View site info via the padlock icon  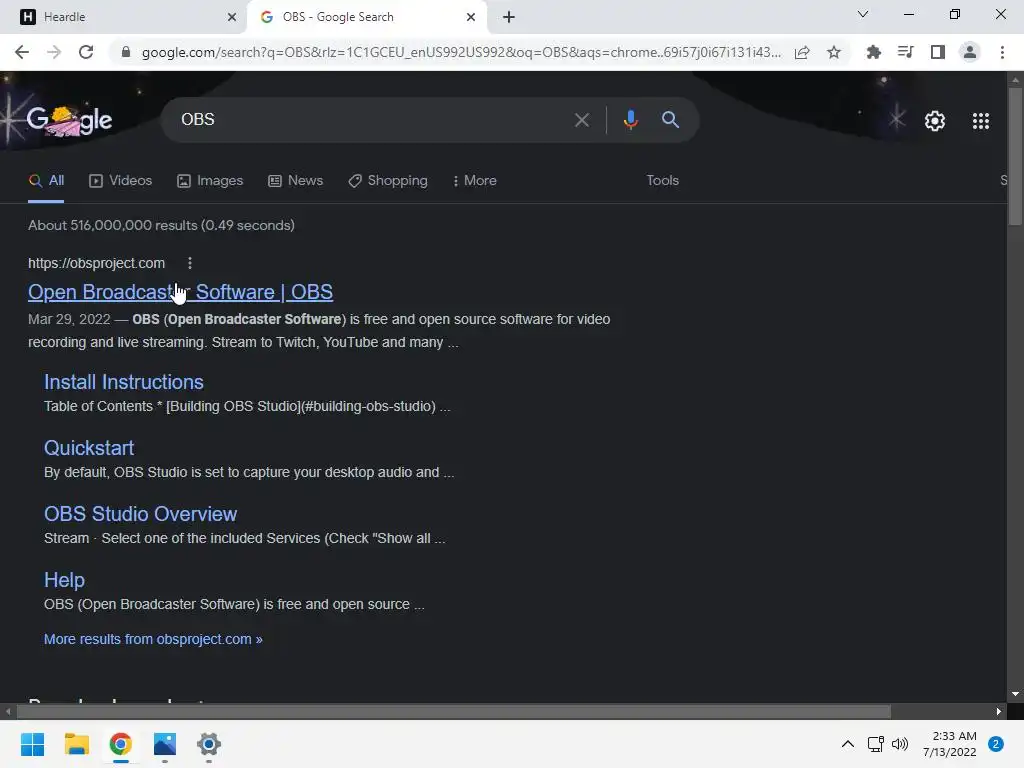point(126,52)
